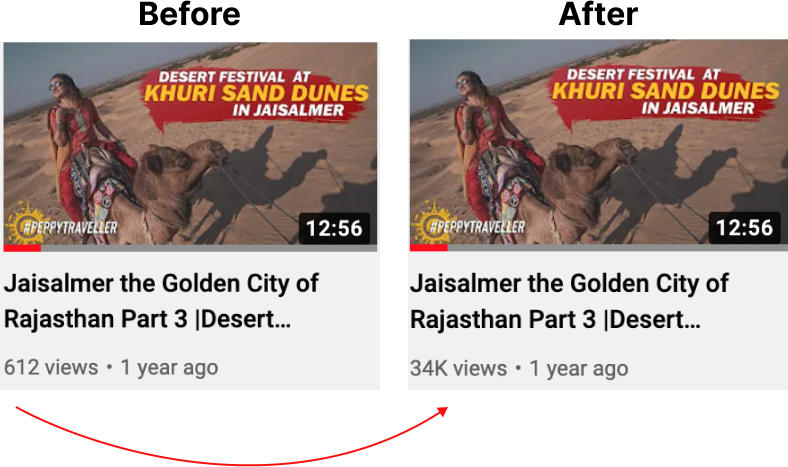Click the red watched-progress bar on Before thumbnail

click(22, 248)
